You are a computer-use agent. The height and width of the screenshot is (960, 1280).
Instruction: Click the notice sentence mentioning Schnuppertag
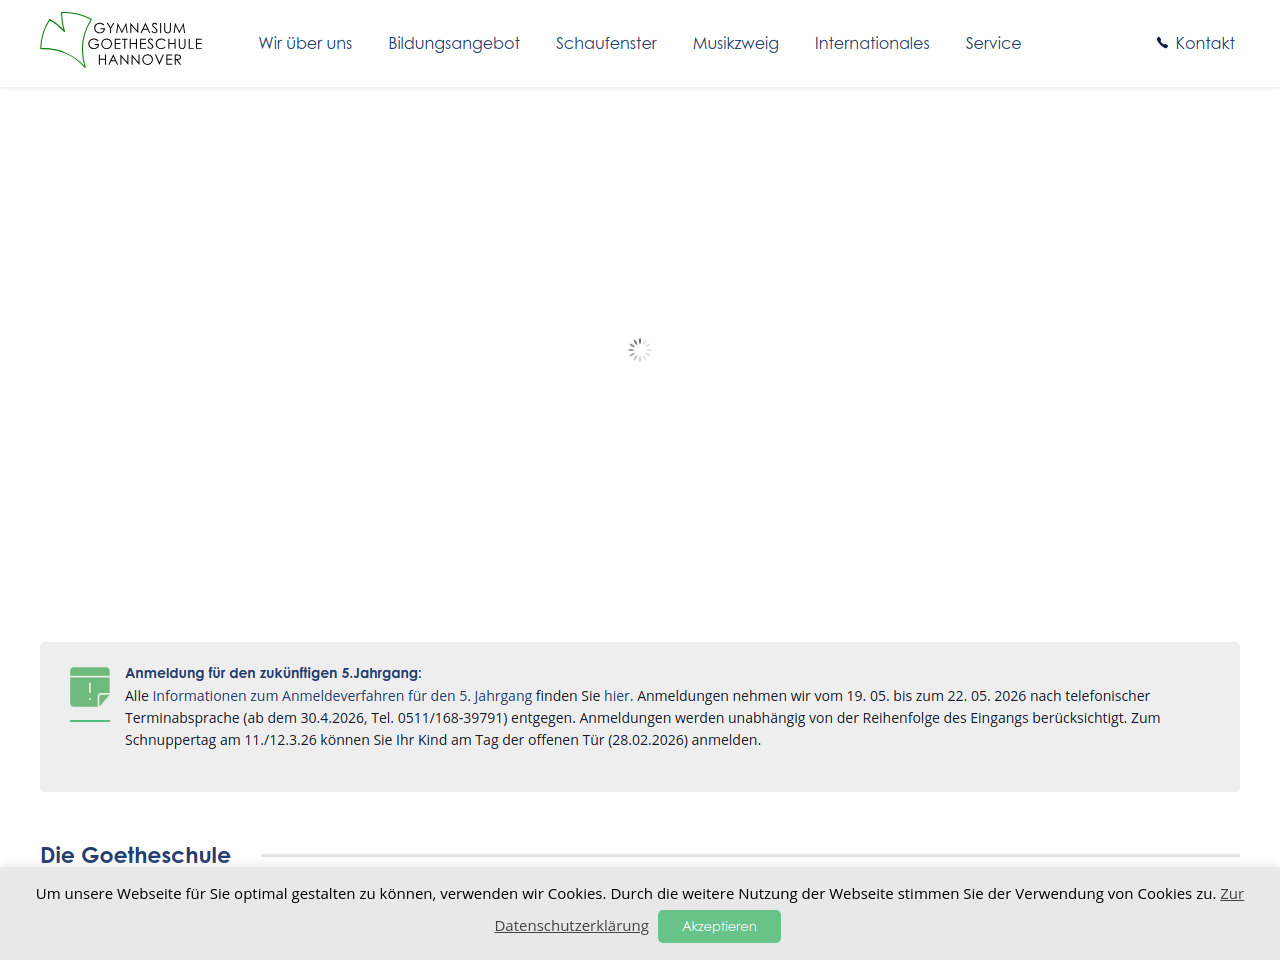tap(442, 740)
